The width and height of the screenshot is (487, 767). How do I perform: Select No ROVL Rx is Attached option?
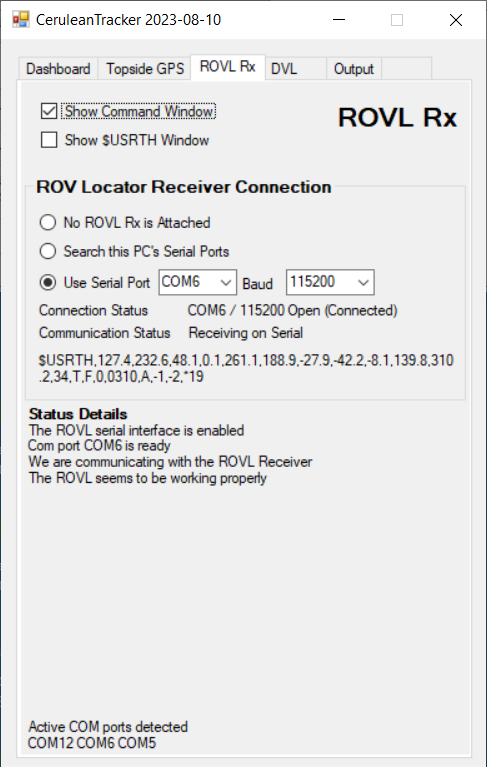(x=47, y=223)
